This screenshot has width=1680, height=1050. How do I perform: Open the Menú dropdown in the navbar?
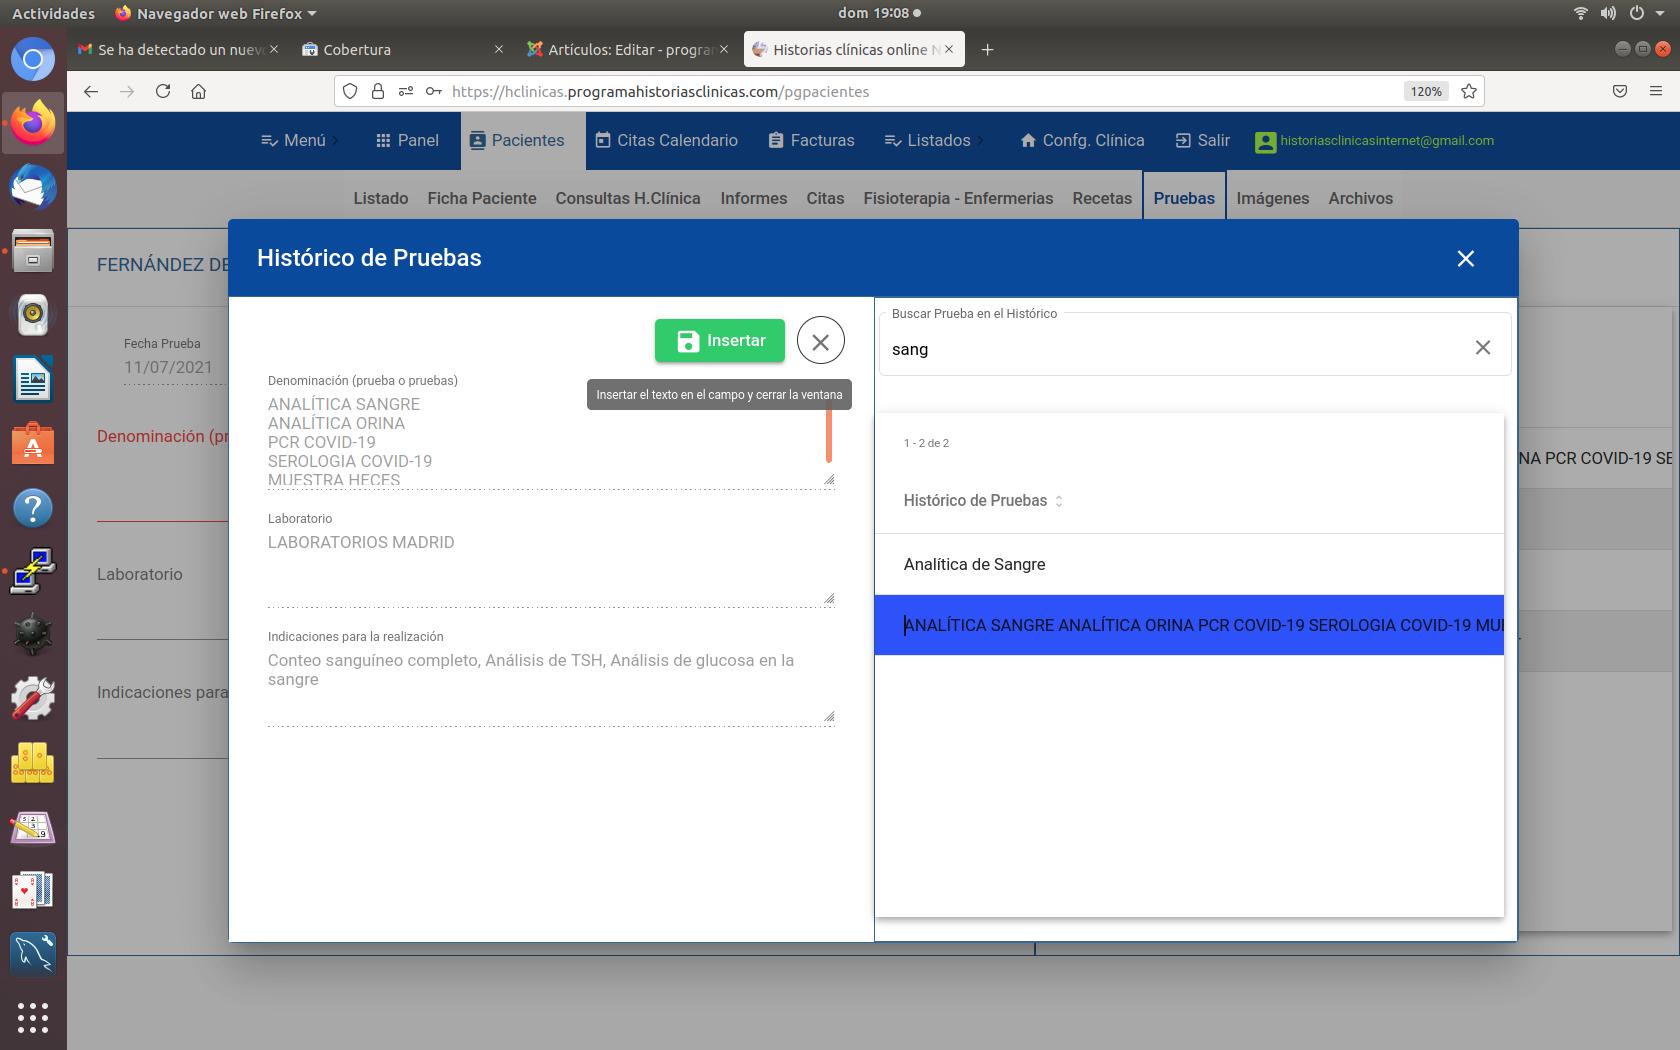pyautogui.click(x=294, y=141)
